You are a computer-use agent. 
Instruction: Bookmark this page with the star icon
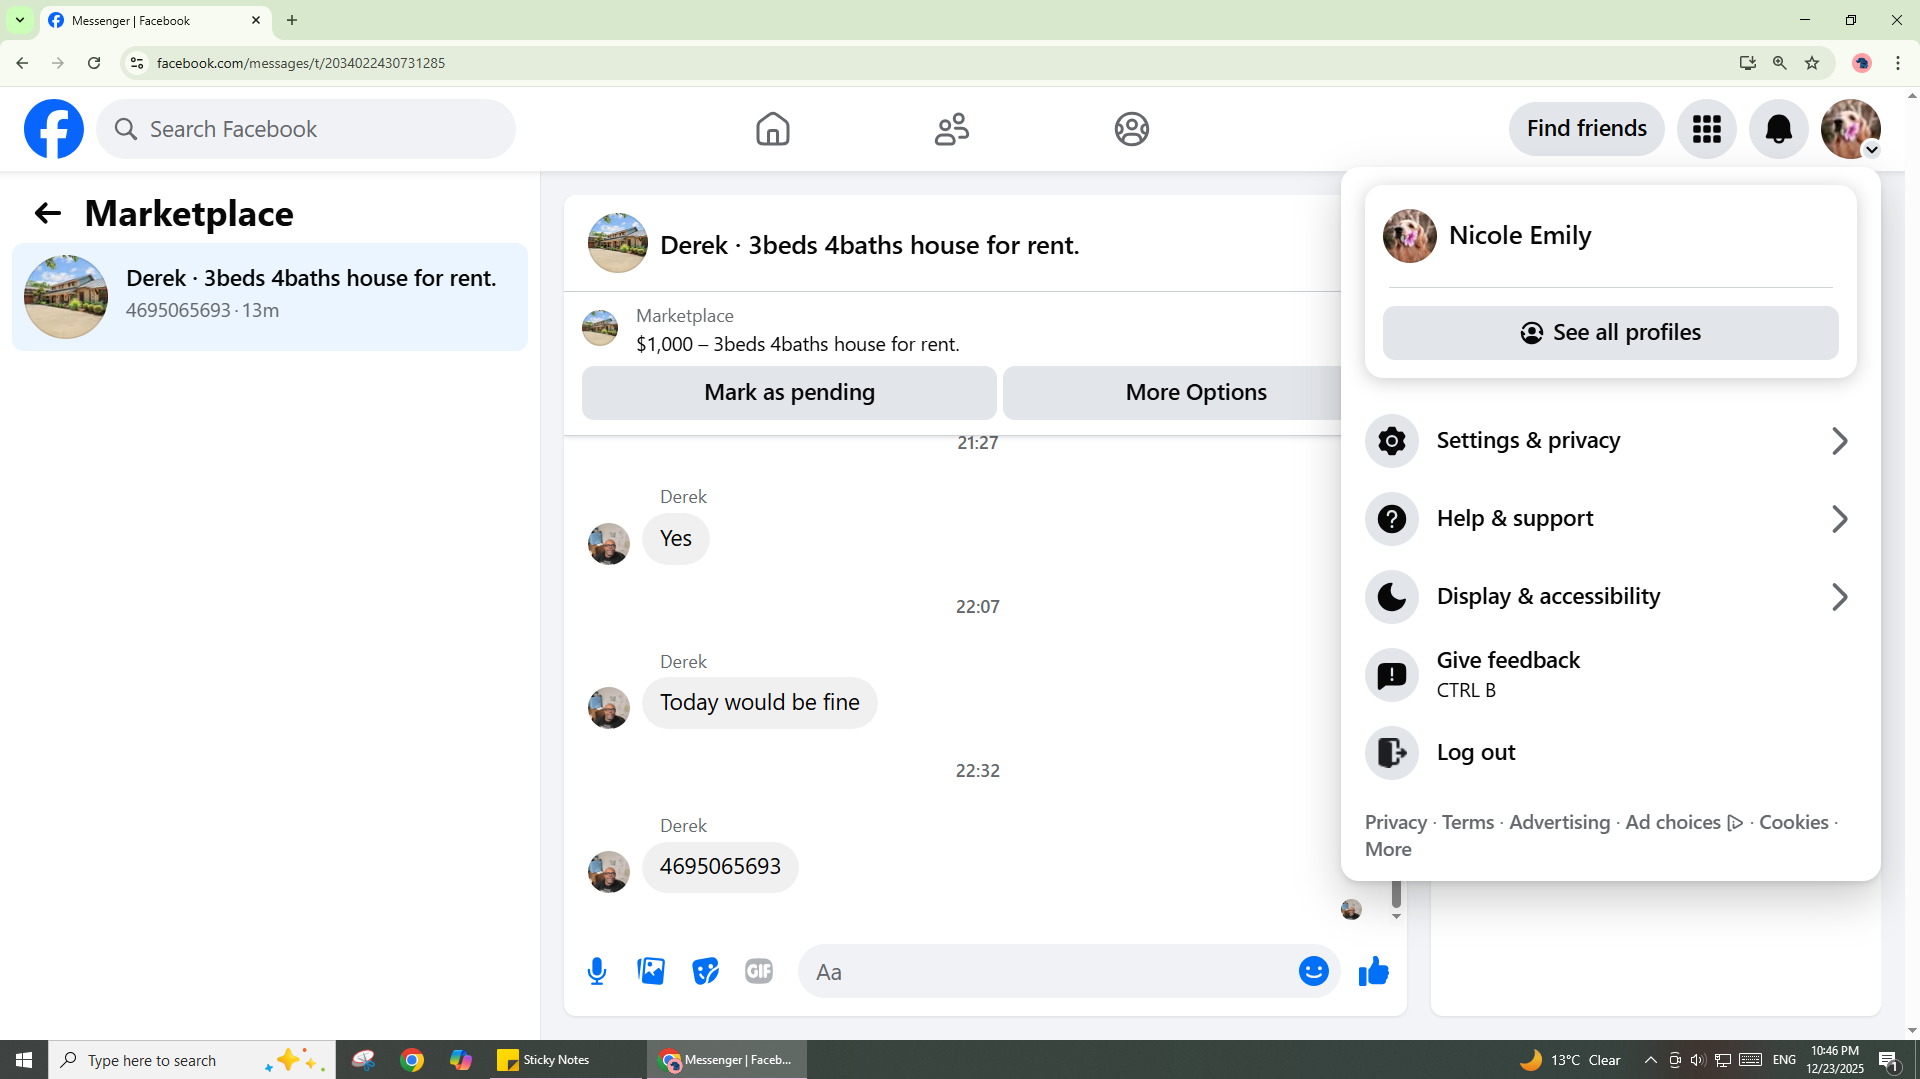1812,63
